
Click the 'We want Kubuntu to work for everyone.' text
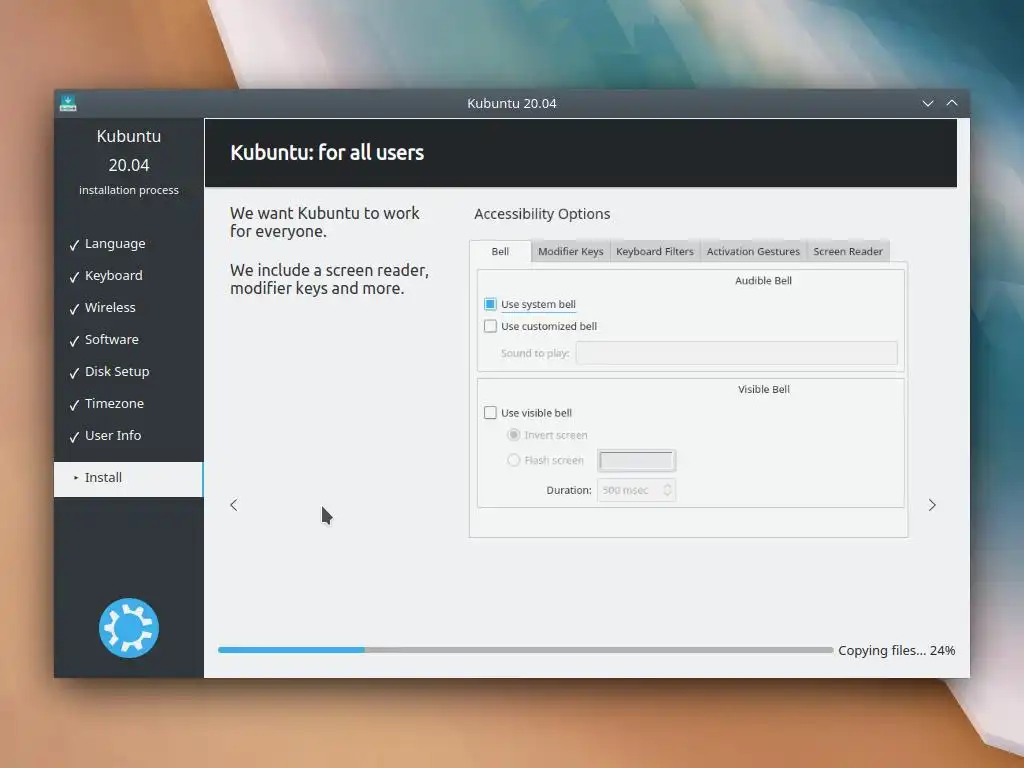325,222
